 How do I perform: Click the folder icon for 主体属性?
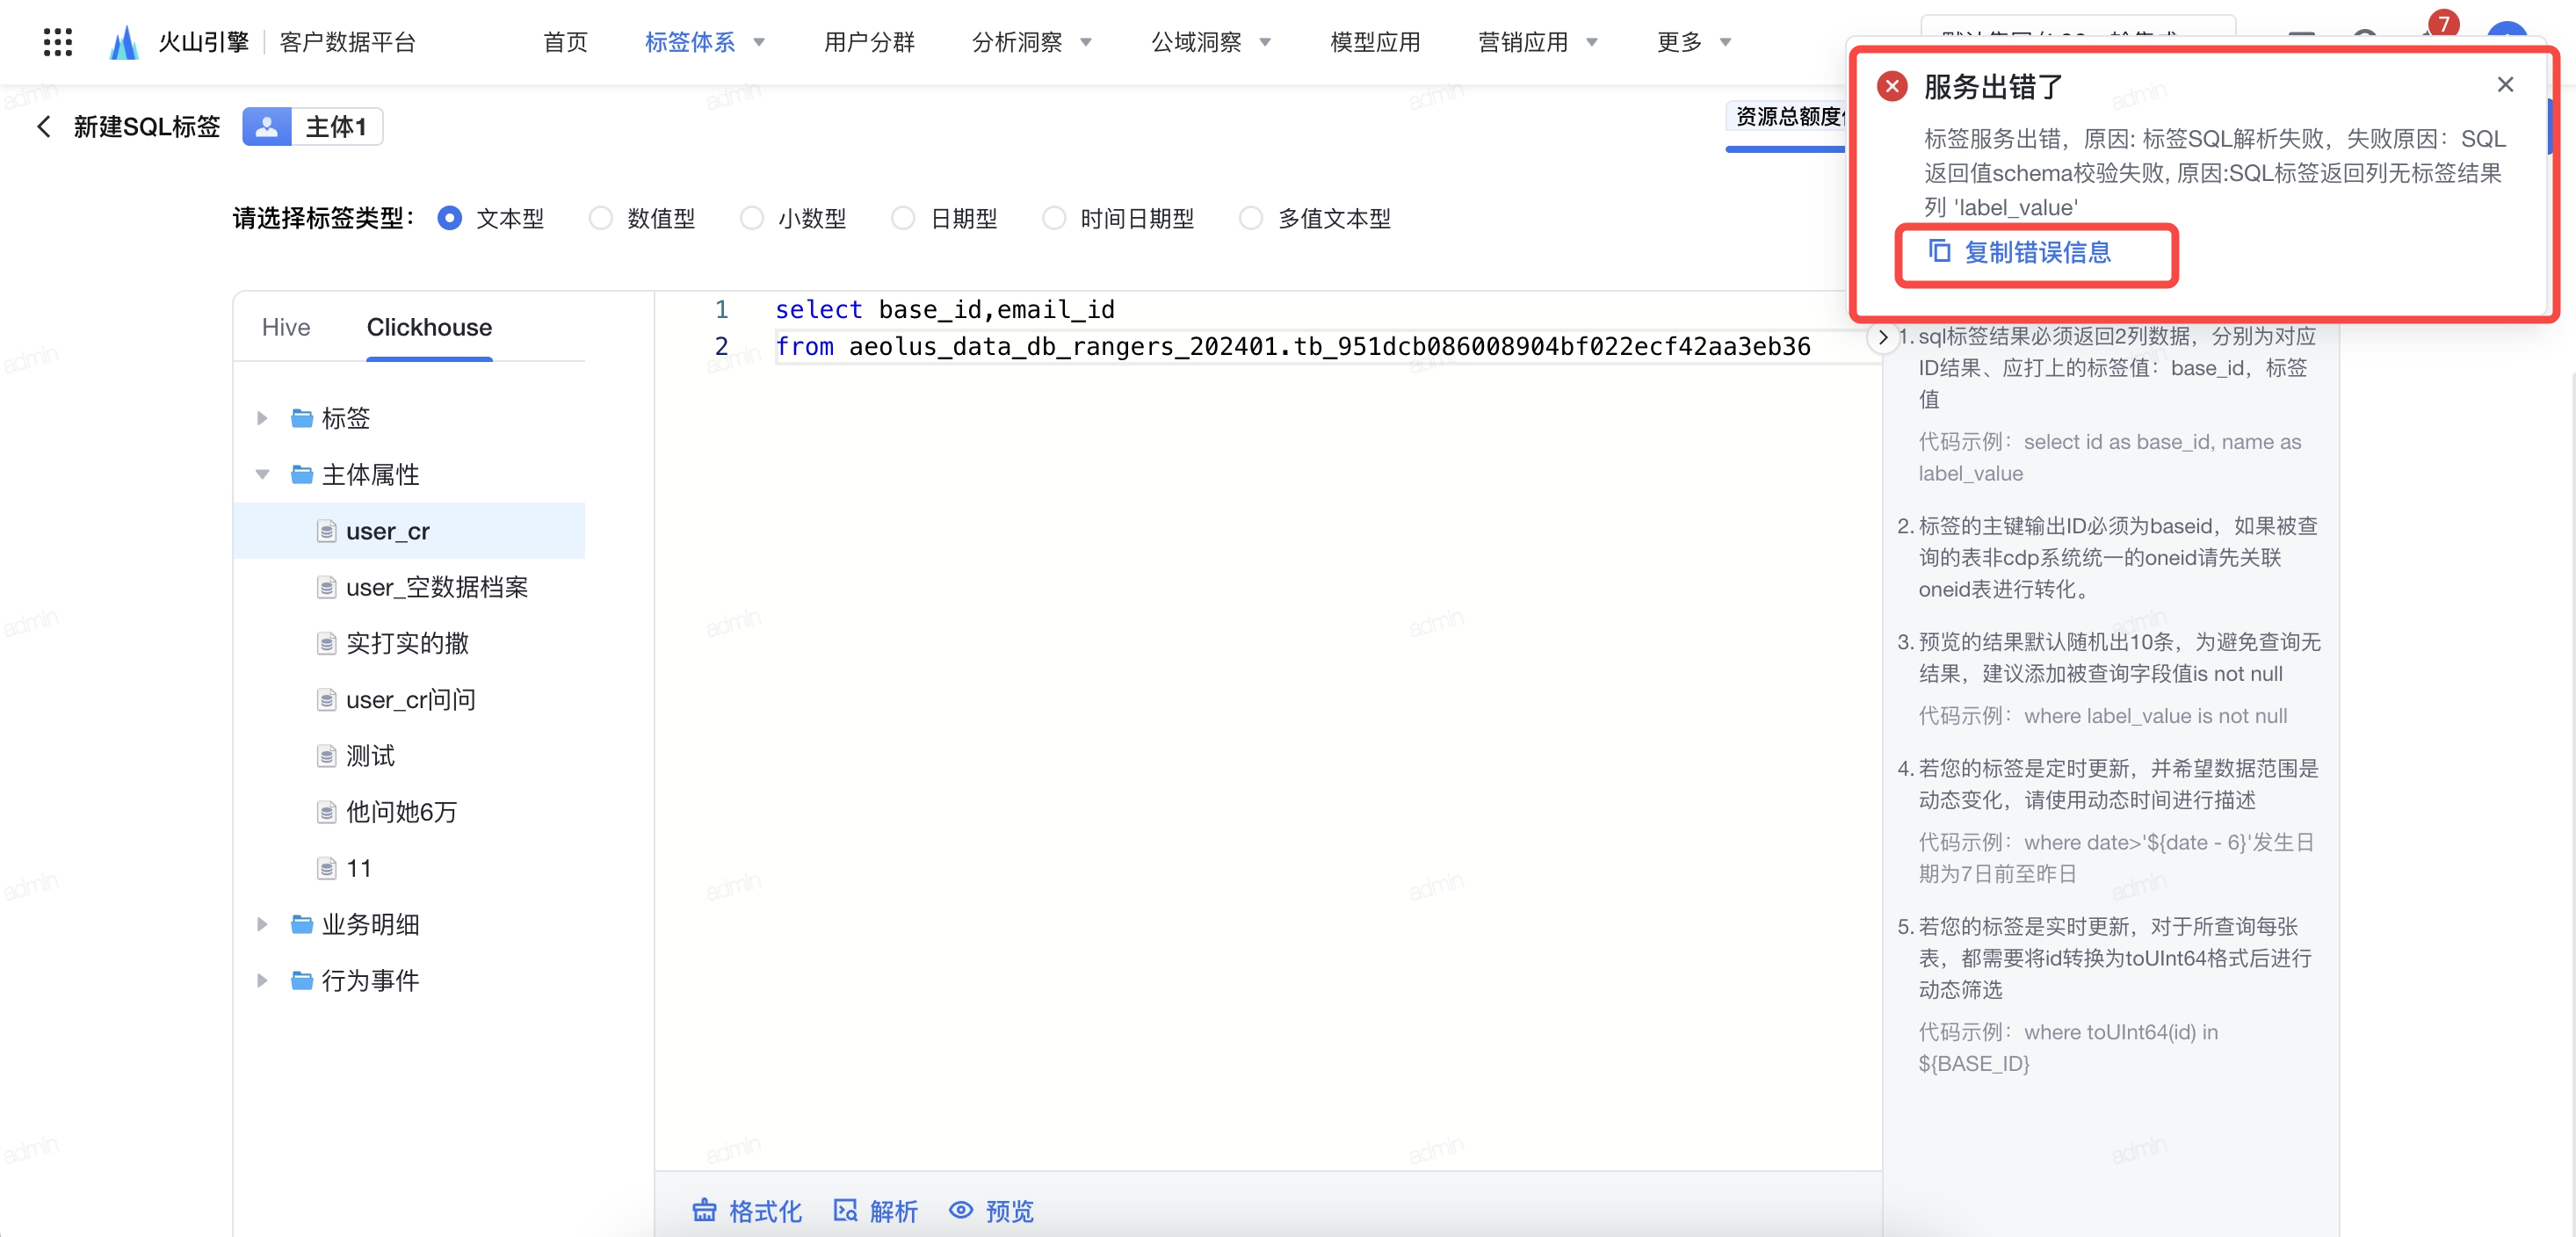pos(302,474)
